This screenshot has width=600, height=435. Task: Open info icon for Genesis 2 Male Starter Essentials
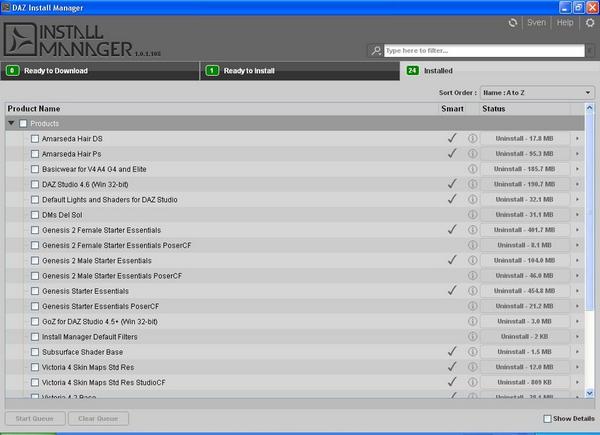coord(473,261)
